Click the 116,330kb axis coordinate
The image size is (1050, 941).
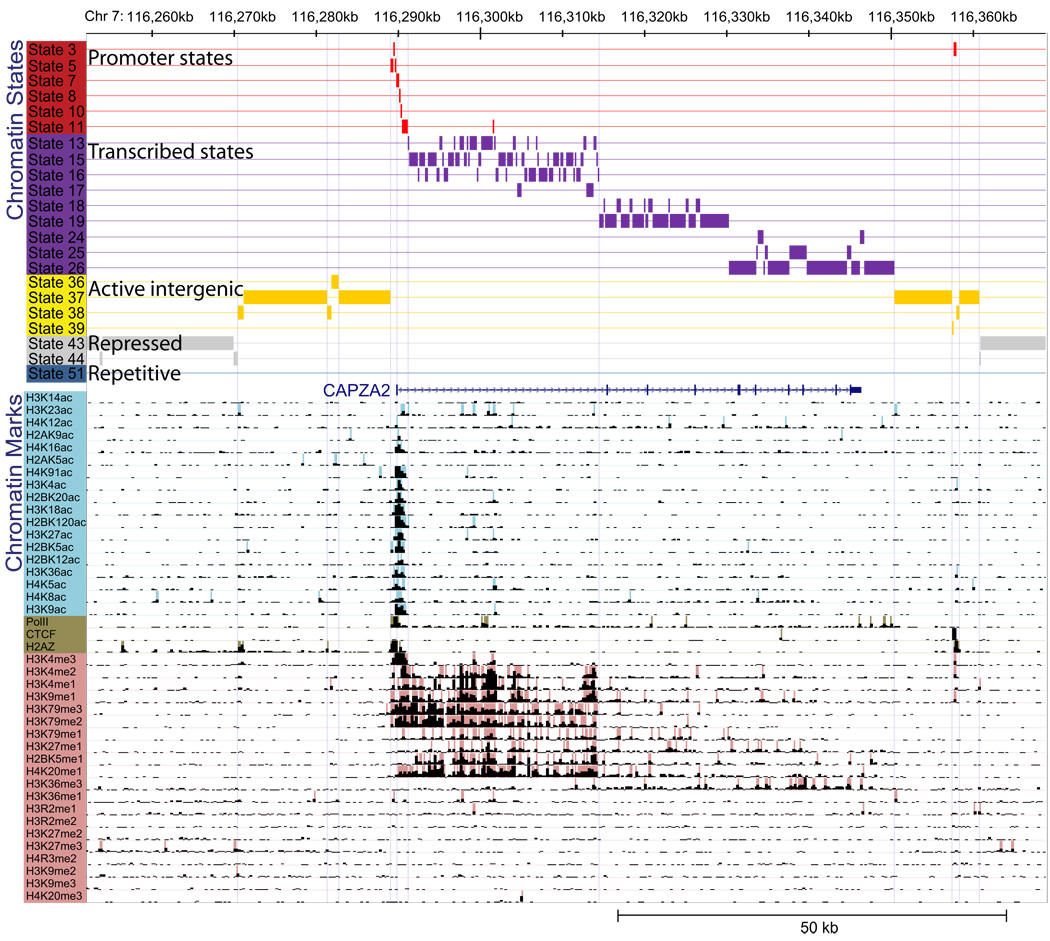tap(737, 17)
